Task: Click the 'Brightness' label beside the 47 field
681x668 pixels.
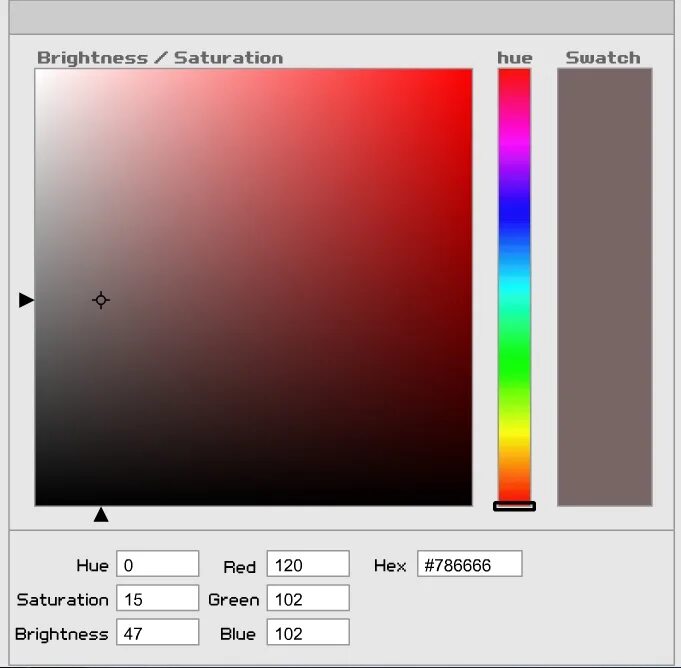Action: pyautogui.click(x=62, y=635)
